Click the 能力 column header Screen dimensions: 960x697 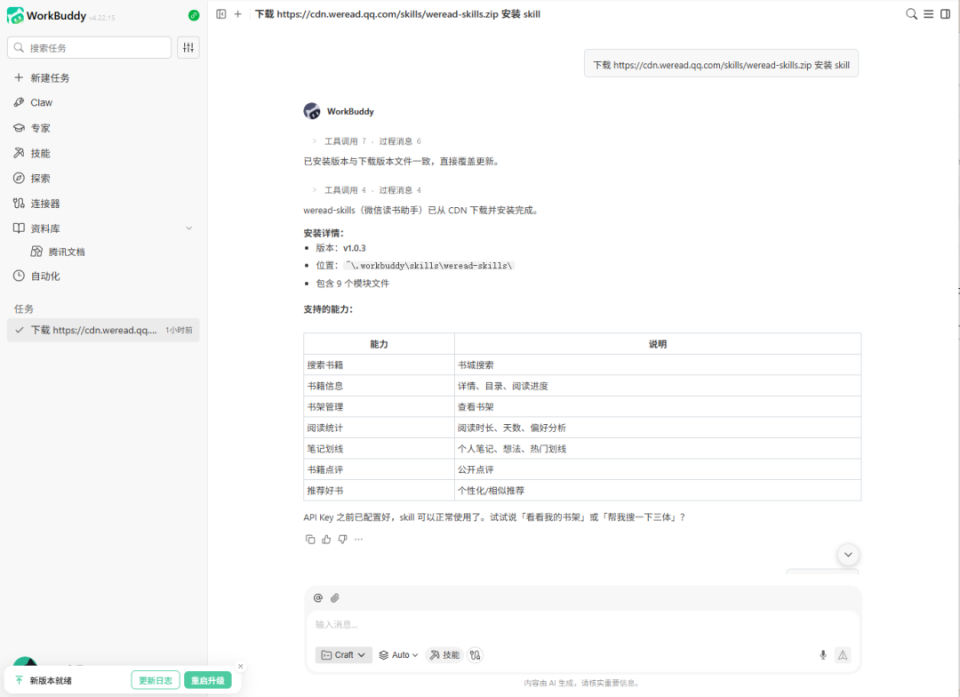(379, 344)
